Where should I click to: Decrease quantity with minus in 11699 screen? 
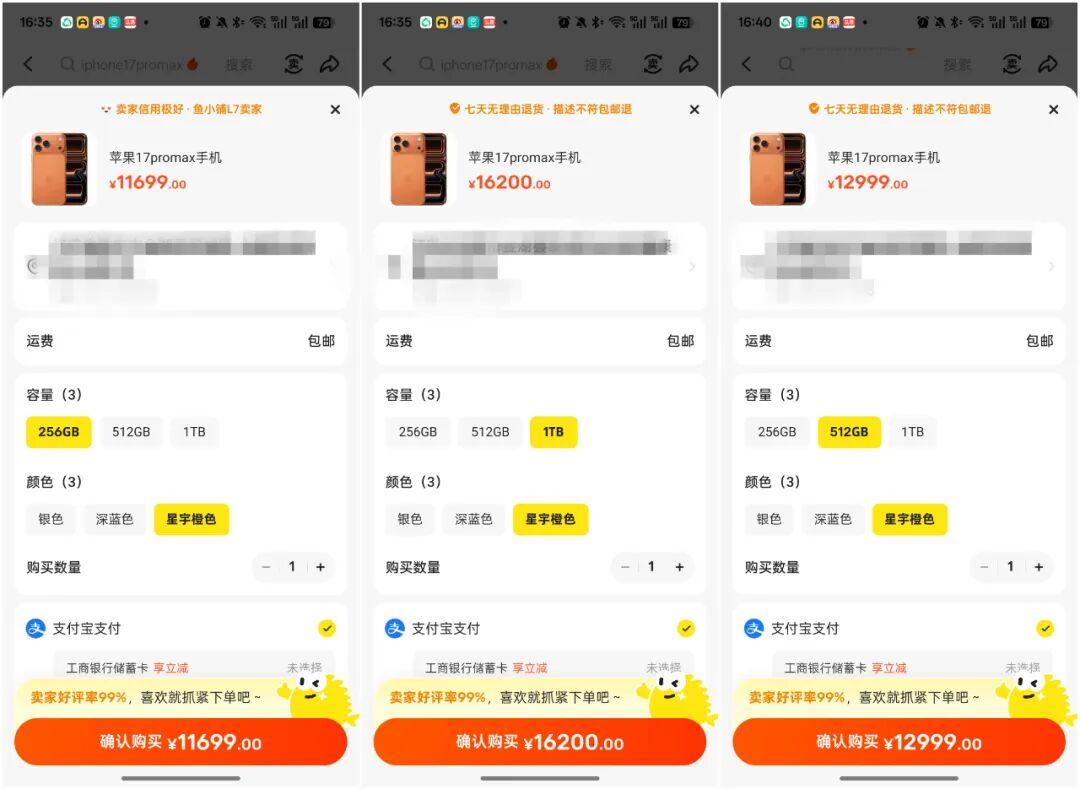[x=266, y=567]
